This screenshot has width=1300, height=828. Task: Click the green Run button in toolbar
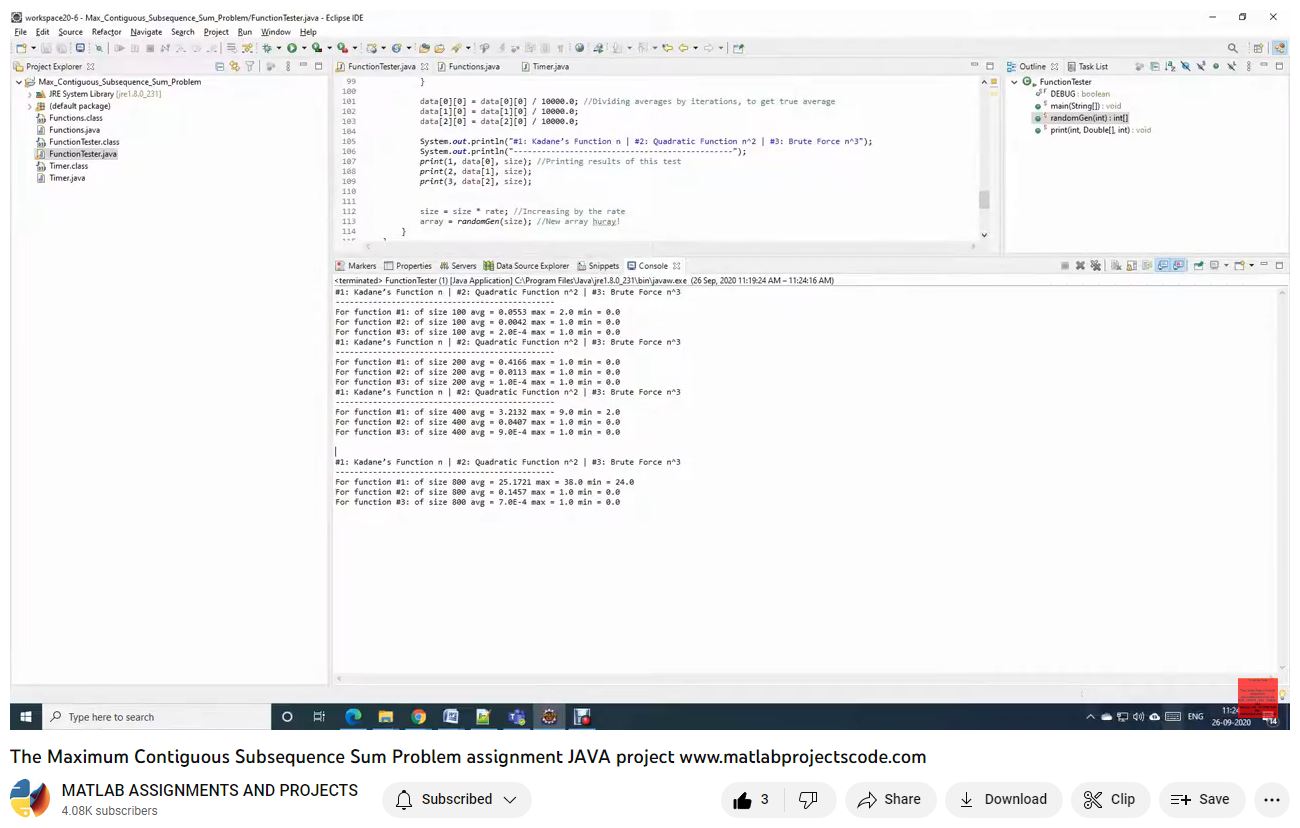292,48
